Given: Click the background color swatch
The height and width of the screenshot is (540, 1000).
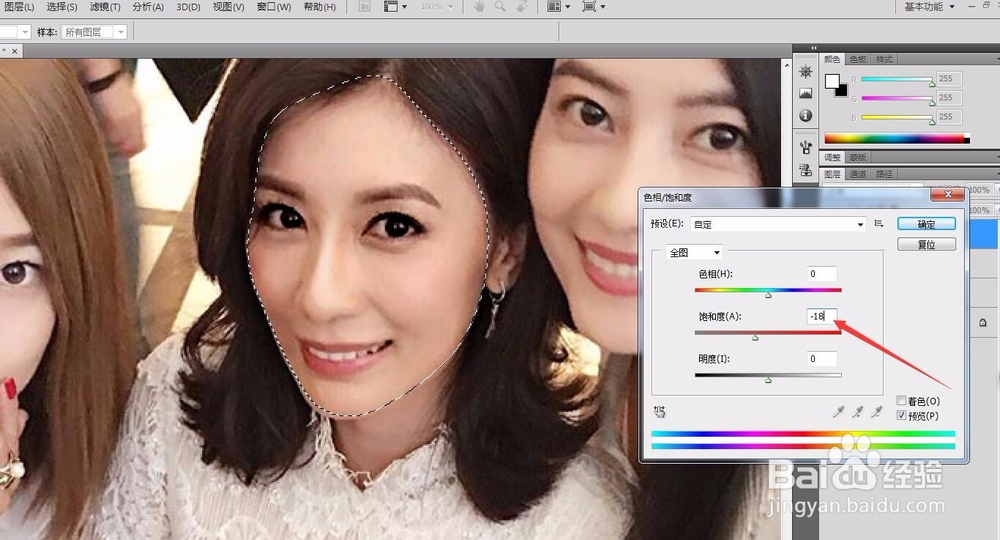Looking at the screenshot, I should point(842,91).
